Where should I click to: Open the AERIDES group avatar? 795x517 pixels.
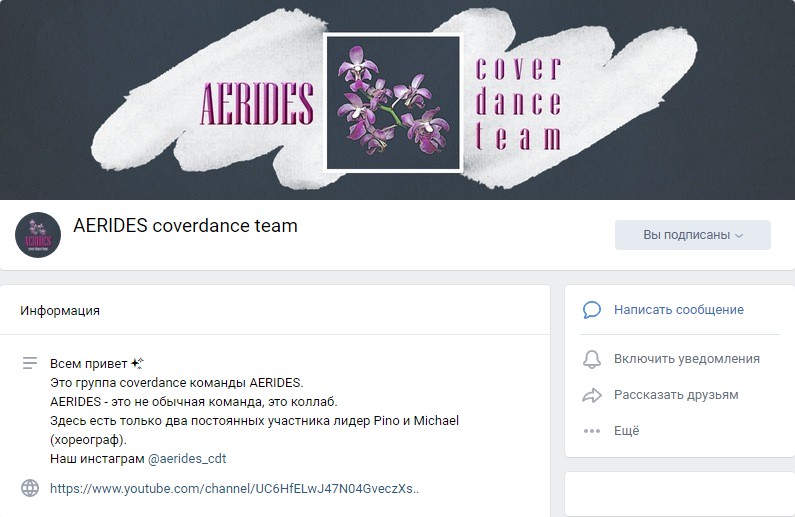tap(38, 235)
